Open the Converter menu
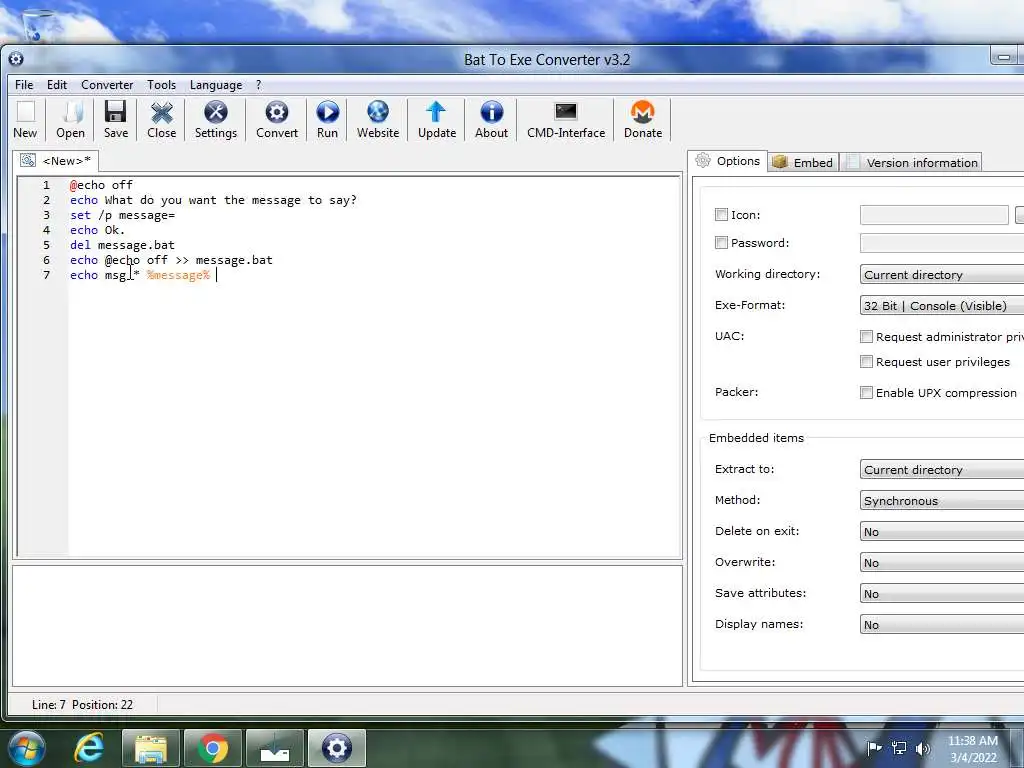Screen dimensions: 1024x768 pyautogui.click(x=107, y=85)
